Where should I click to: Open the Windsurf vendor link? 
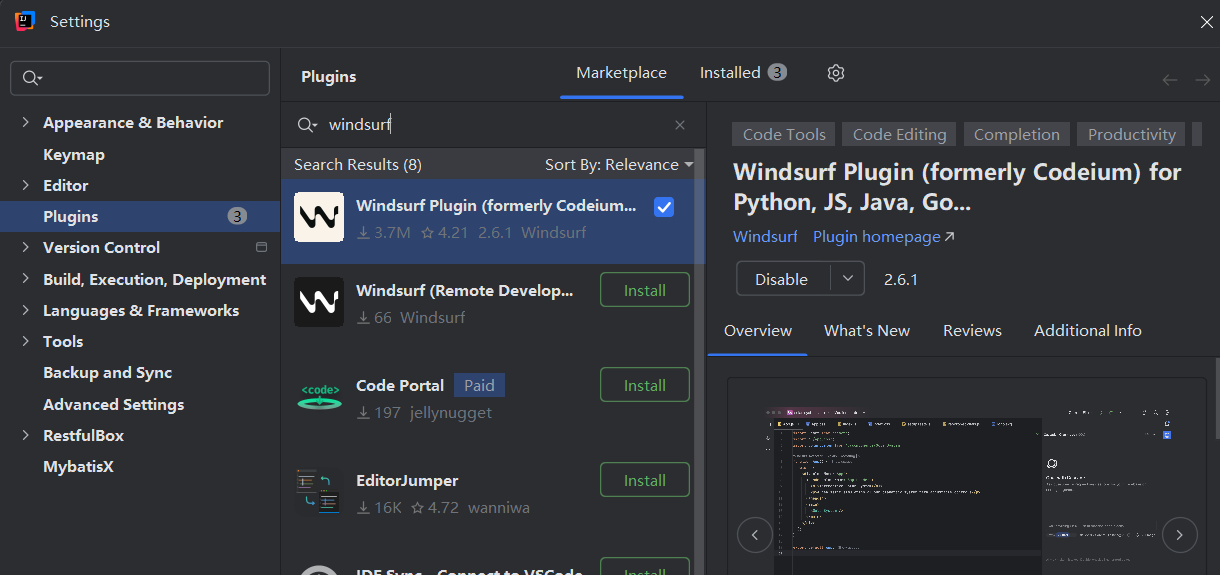click(765, 237)
